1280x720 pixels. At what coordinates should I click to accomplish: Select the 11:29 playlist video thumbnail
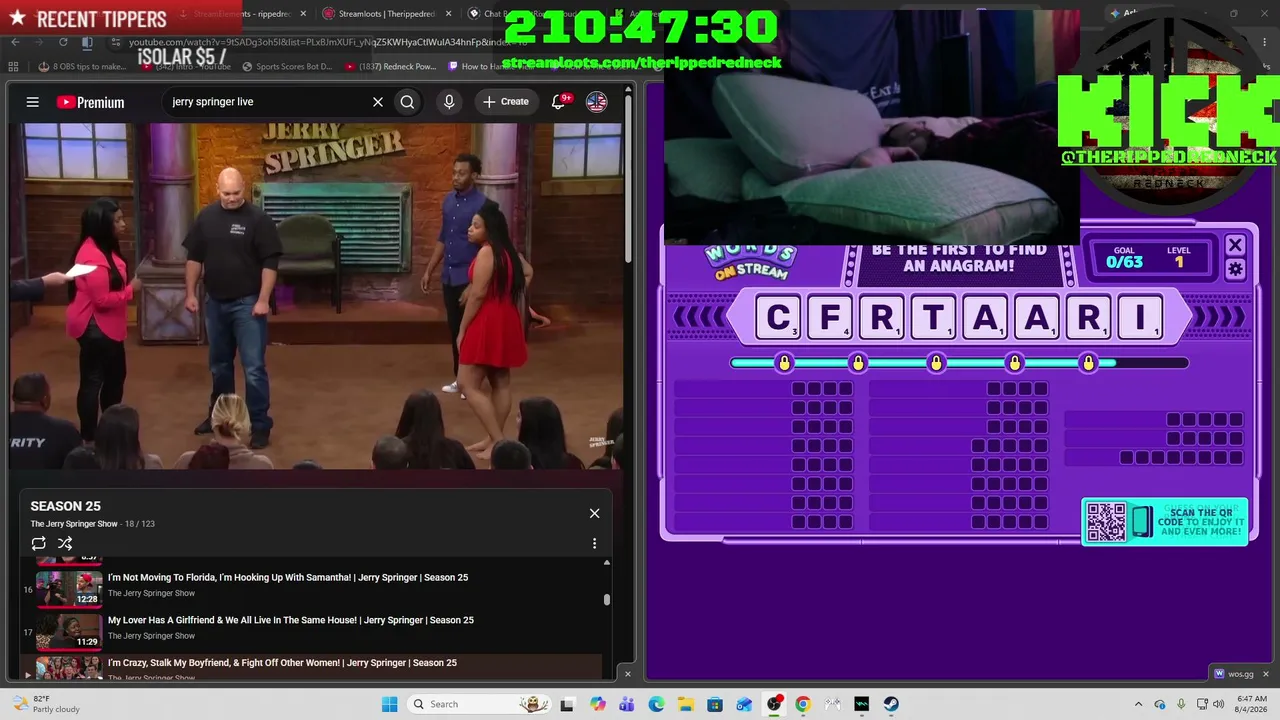click(x=69, y=631)
